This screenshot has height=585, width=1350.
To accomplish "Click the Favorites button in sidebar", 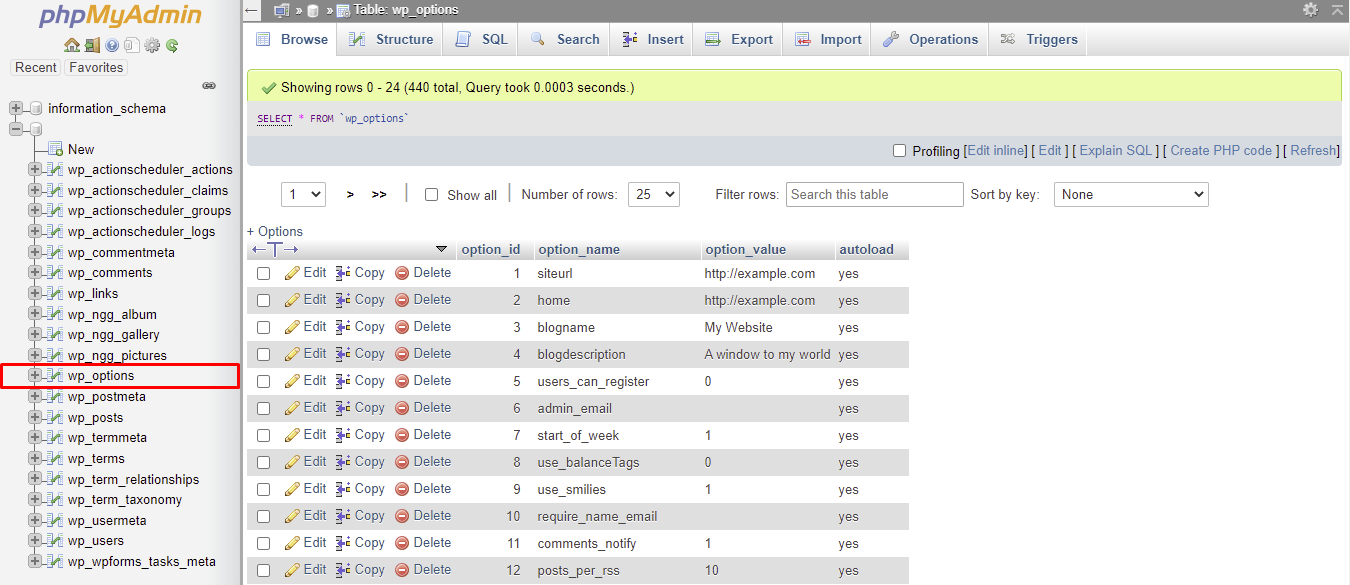I will (x=96, y=67).
